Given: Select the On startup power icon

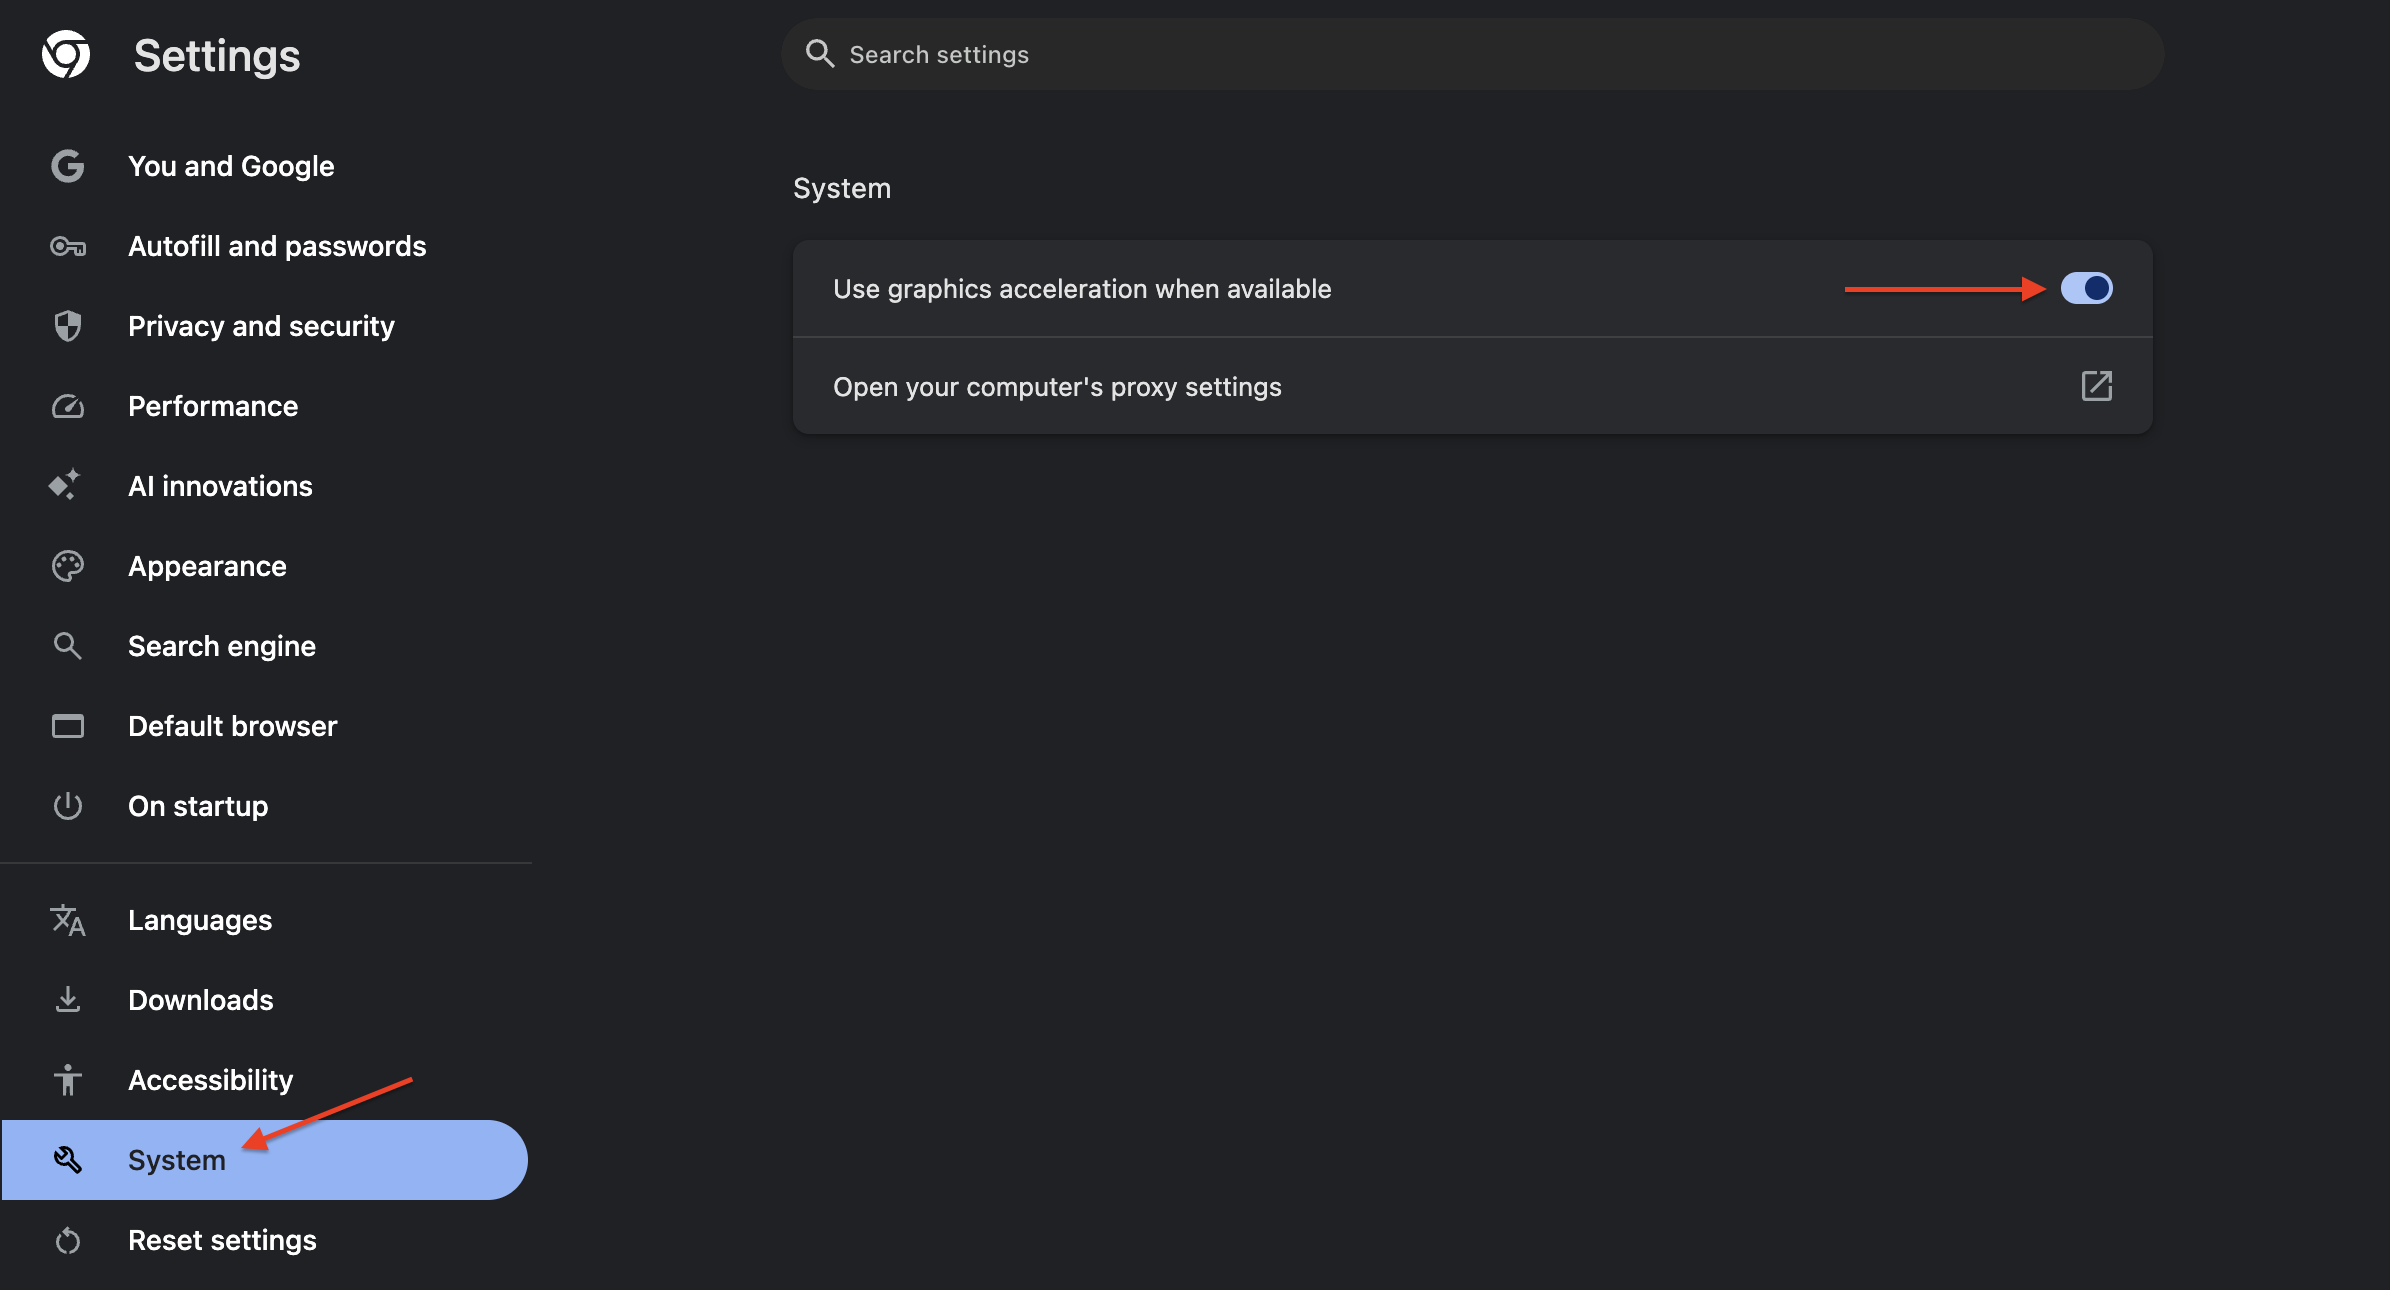Looking at the screenshot, I should click(x=67, y=806).
